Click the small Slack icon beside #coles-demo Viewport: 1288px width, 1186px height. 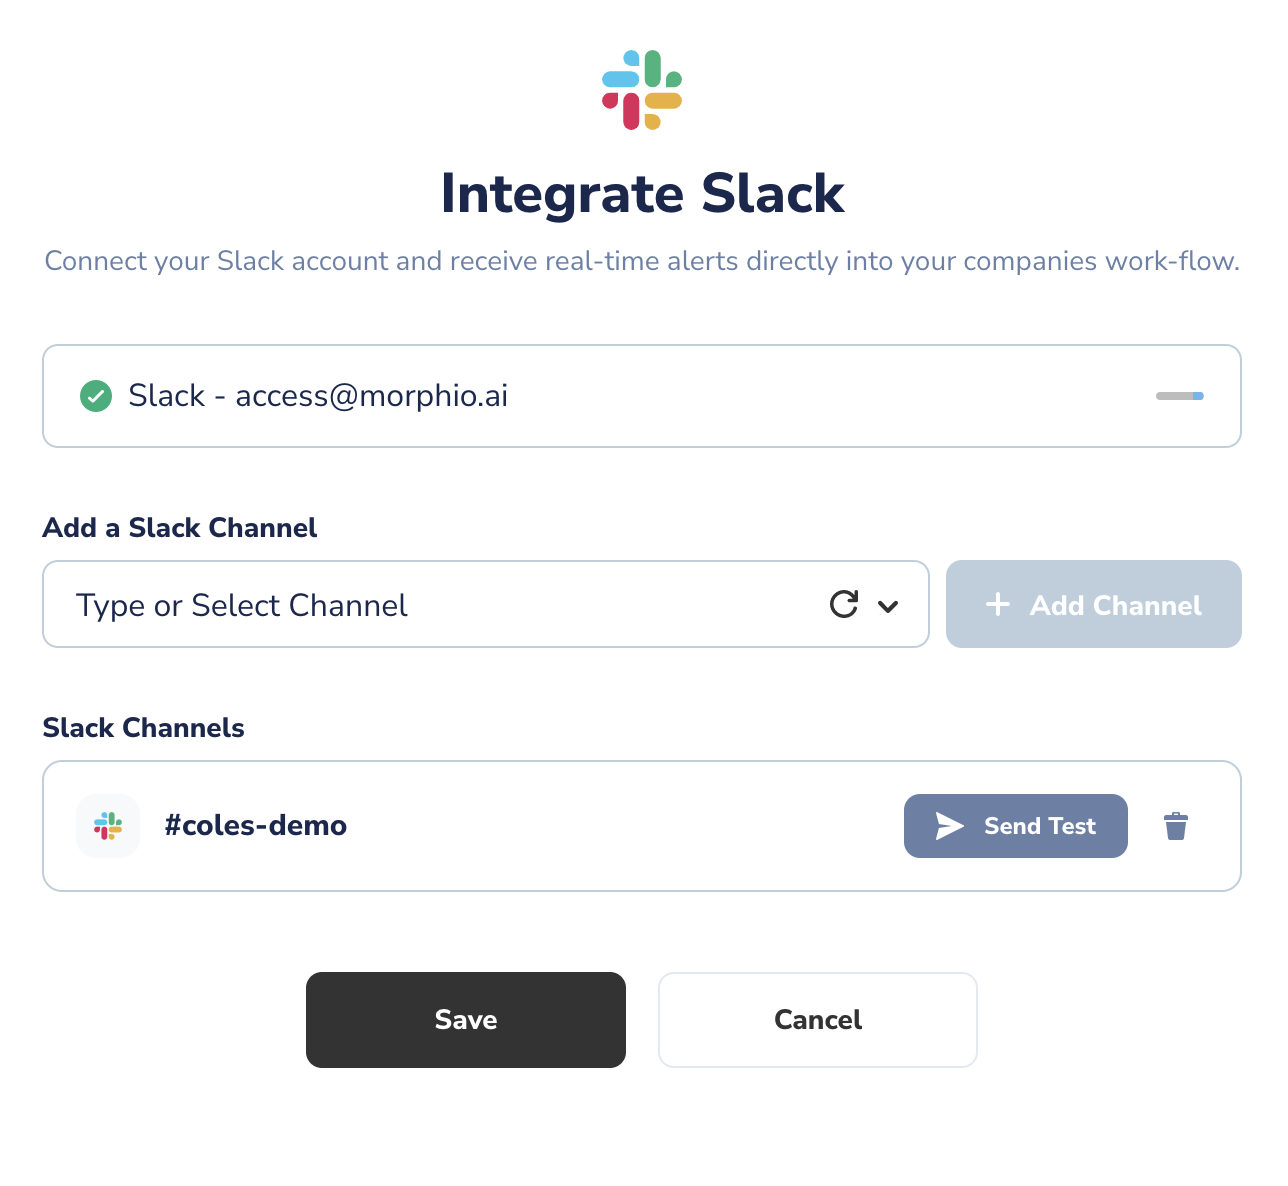pyautogui.click(x=108, y=826)
